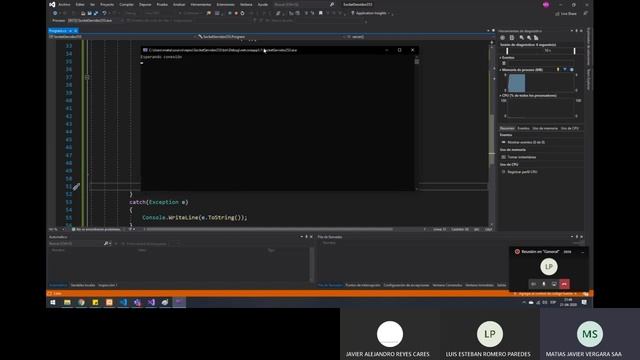This screenshot has width=640, height=360.
Task: Open Chrome from the taskbar
Action: [81, 302]
